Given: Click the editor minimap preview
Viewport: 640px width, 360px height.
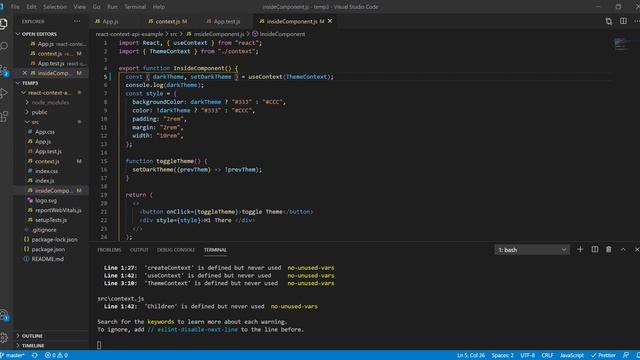Looking at the screenshot, I should [x=622, y=44].
